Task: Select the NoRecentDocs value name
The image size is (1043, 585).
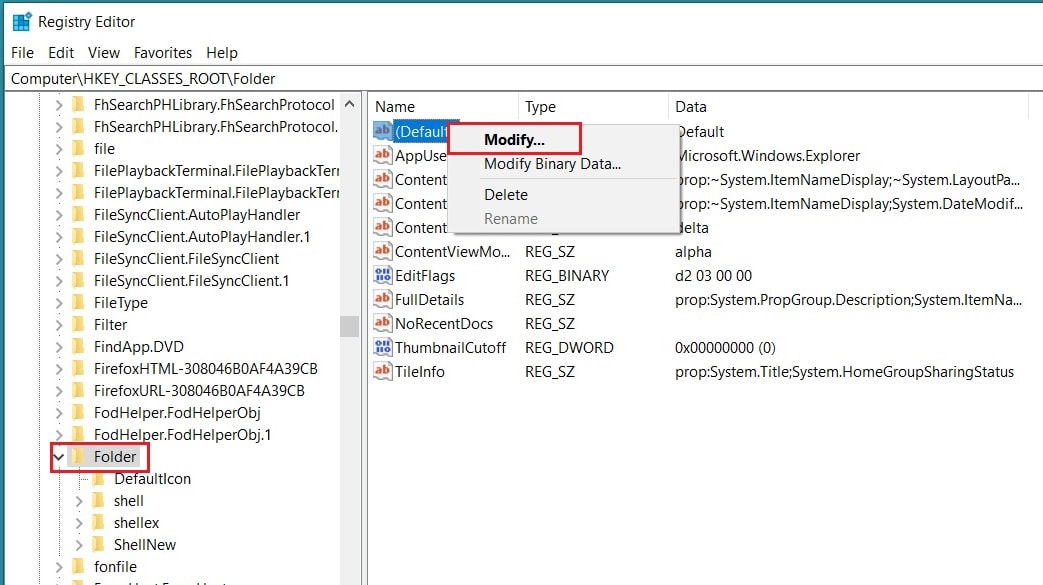Action: (444, 323)
